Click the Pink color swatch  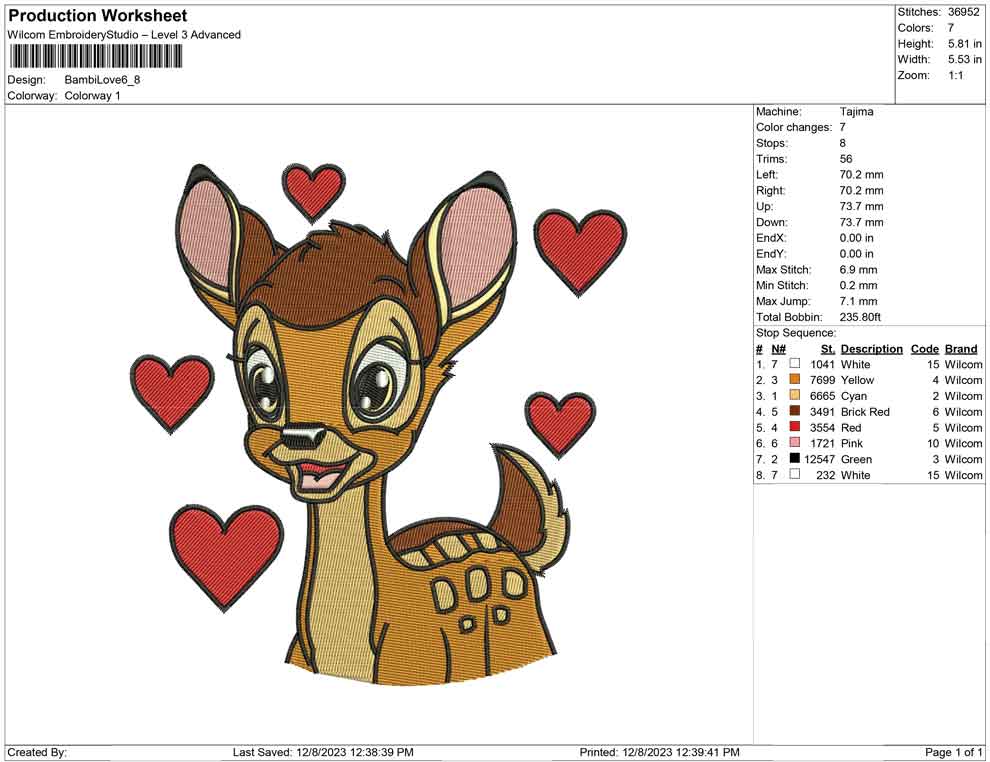tap(795, 443)
